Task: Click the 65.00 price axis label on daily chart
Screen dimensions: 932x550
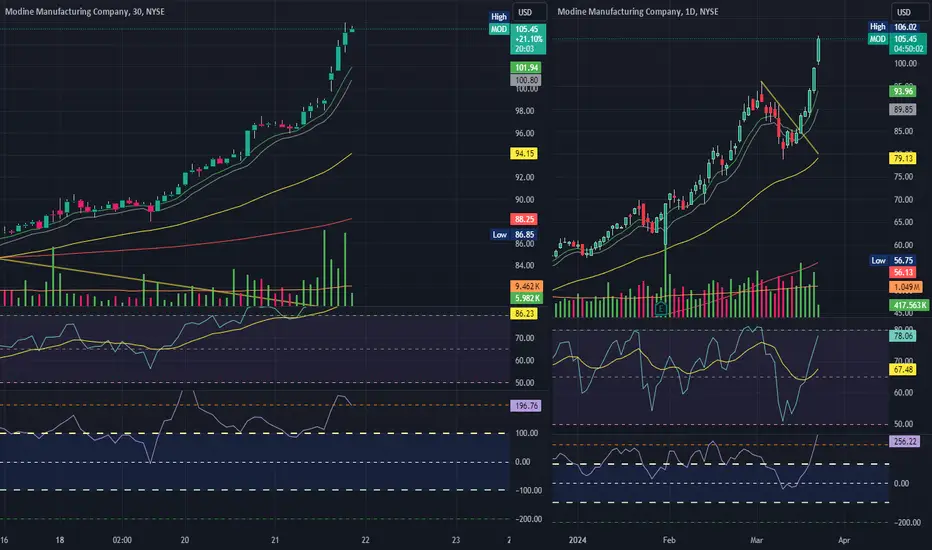Action: tap(903, 222)
